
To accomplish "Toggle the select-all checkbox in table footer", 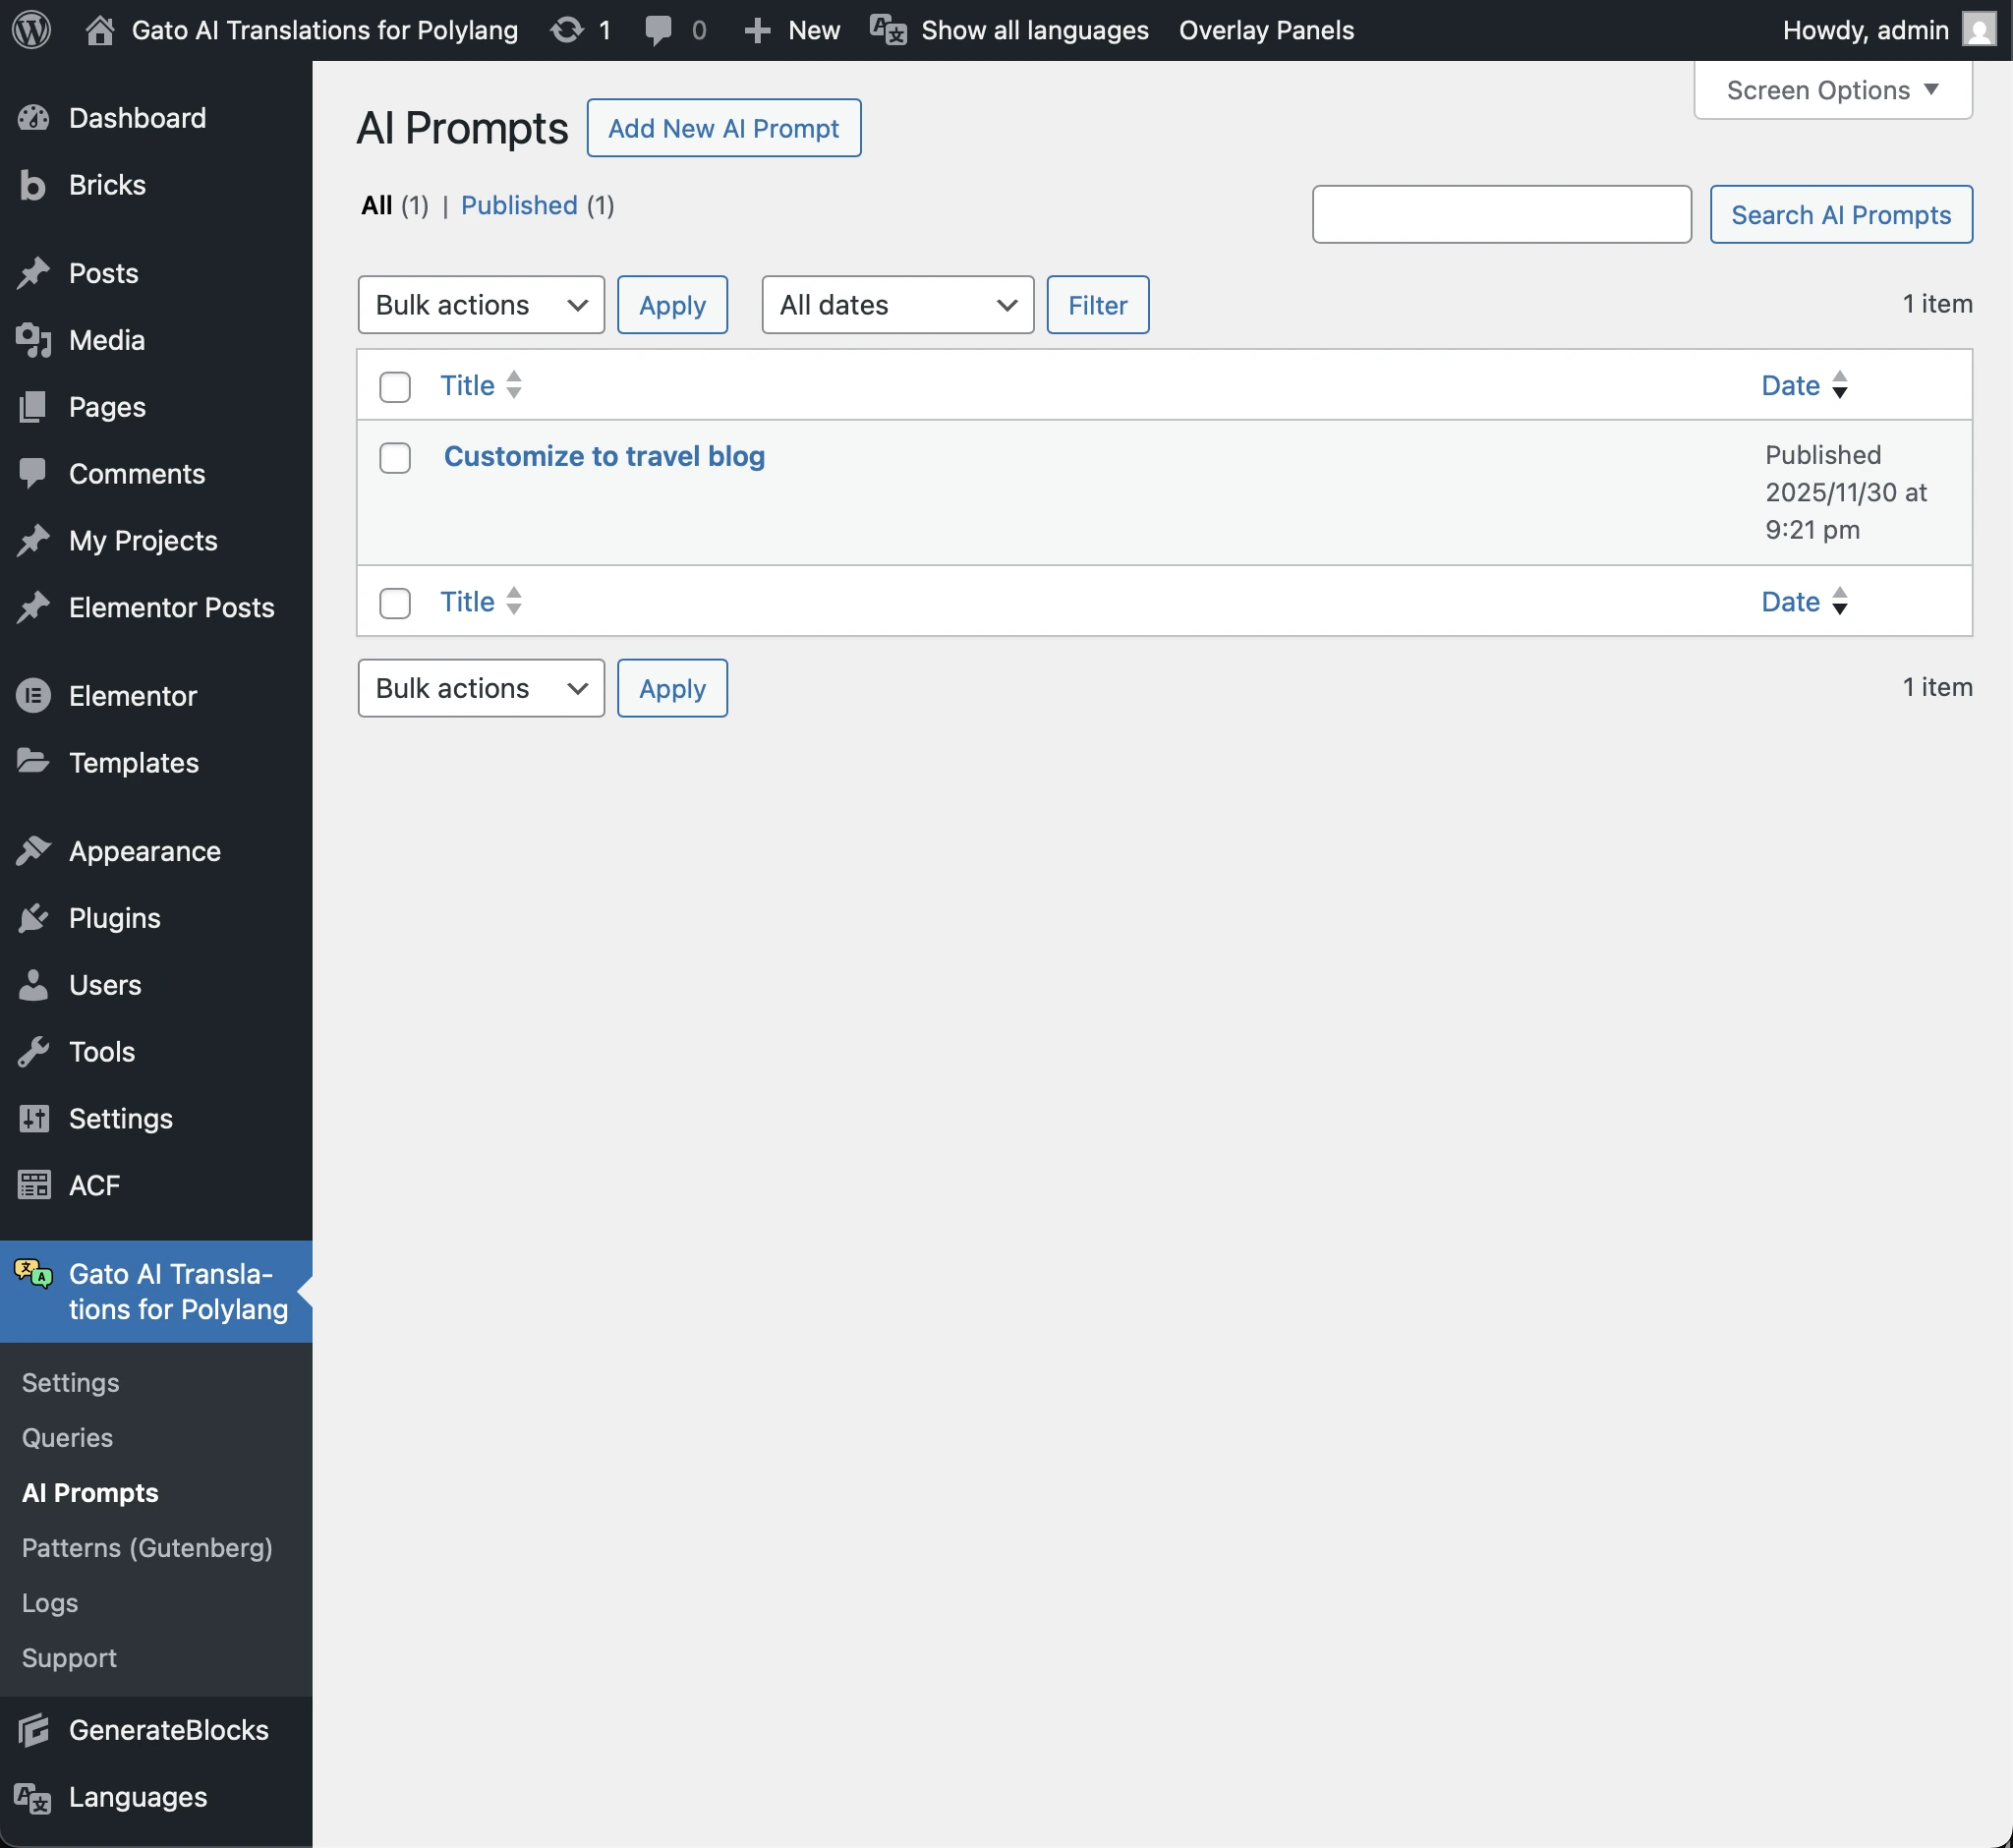I will point(395,603).
